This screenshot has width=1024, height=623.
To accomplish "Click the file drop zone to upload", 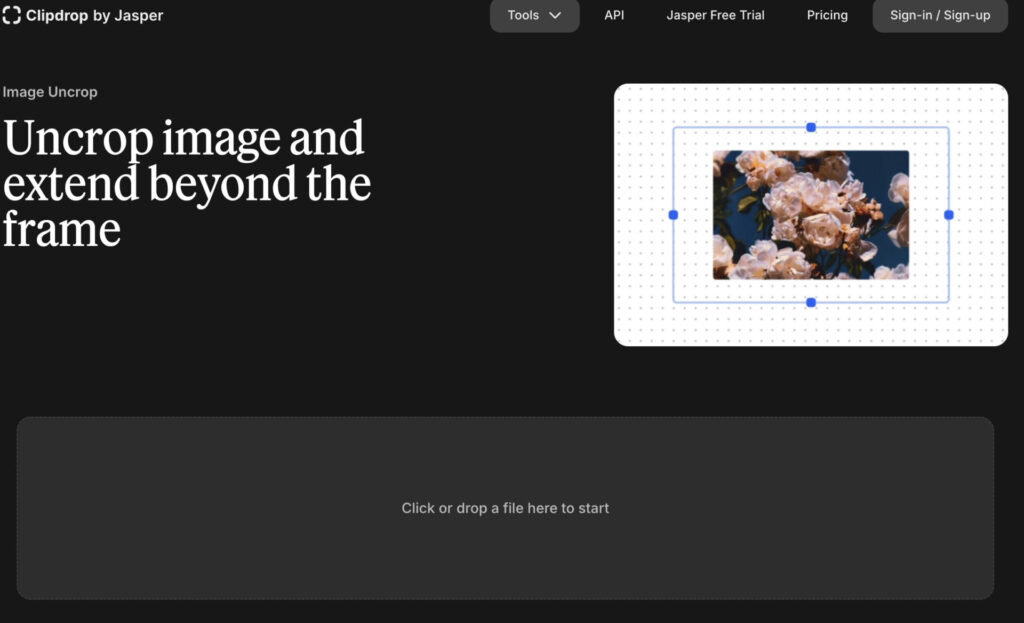I will (505, 560).
